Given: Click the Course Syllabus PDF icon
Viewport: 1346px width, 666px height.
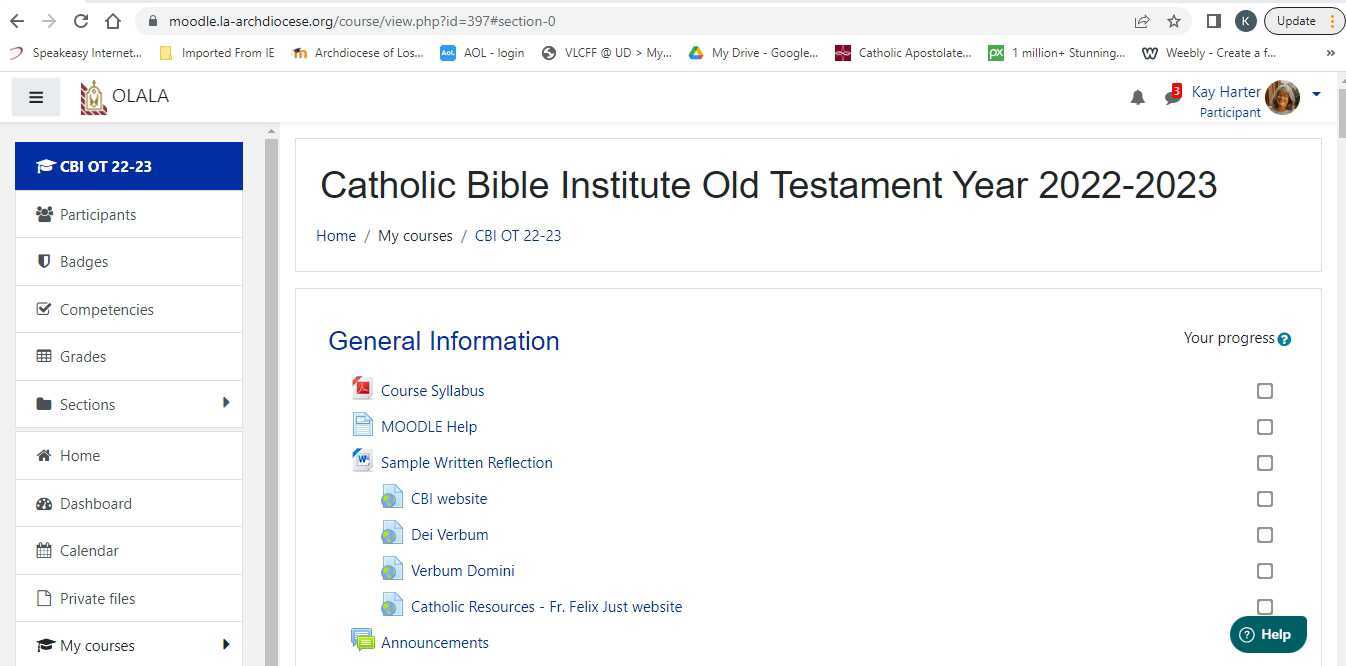Looking at the screenshot, I should [x=362, y=389].
